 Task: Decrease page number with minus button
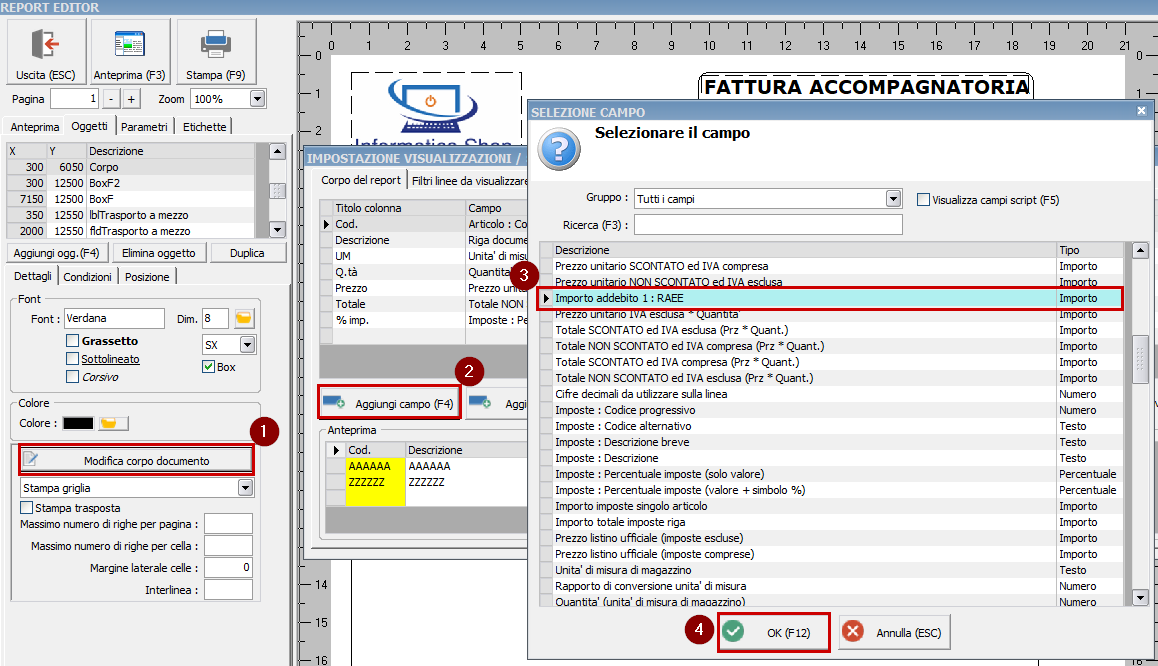111,99
